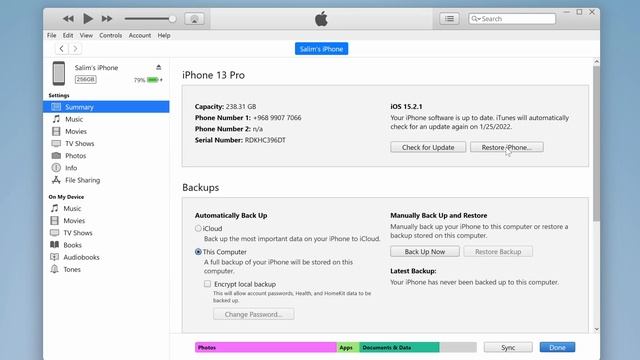
Task: Click the Sync button
Action: click(508, 347)
